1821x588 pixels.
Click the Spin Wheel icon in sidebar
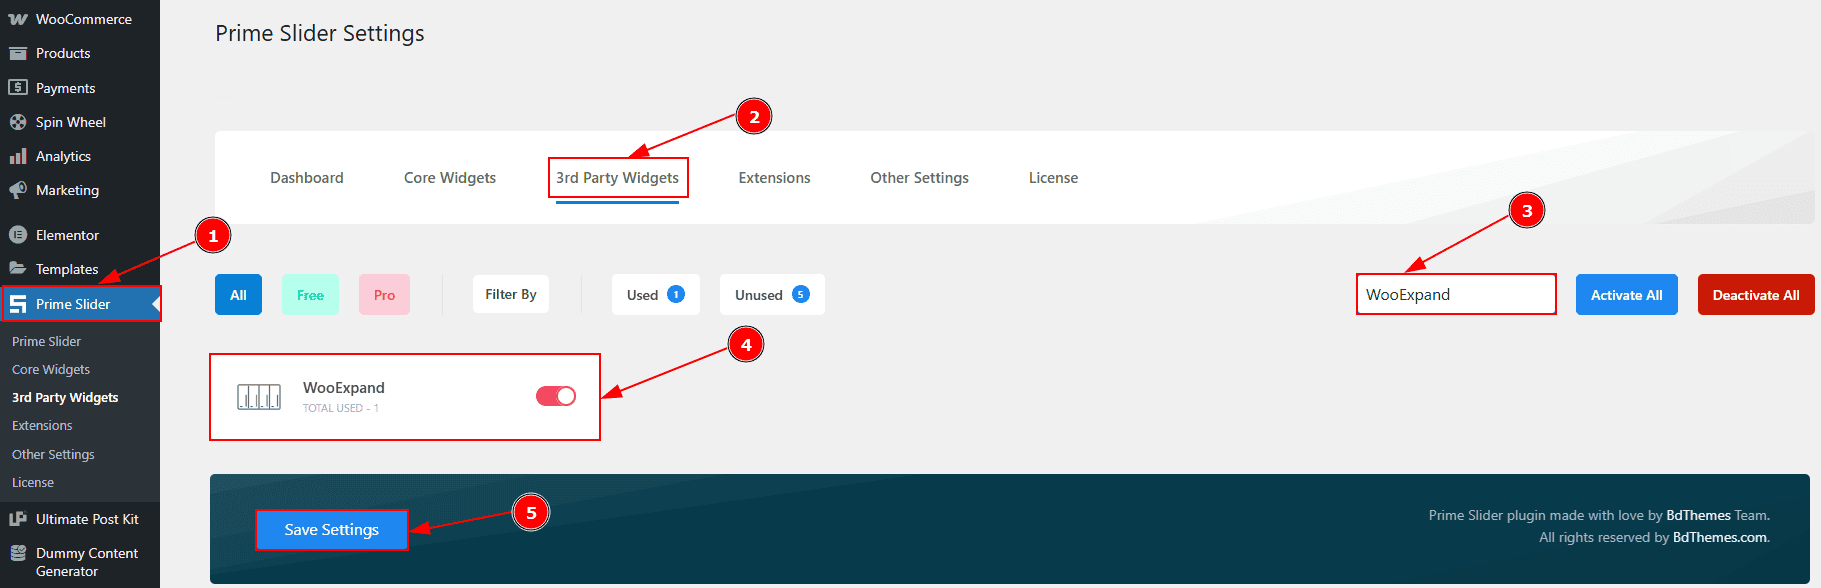pyautogui.click(x=18, y=122)
